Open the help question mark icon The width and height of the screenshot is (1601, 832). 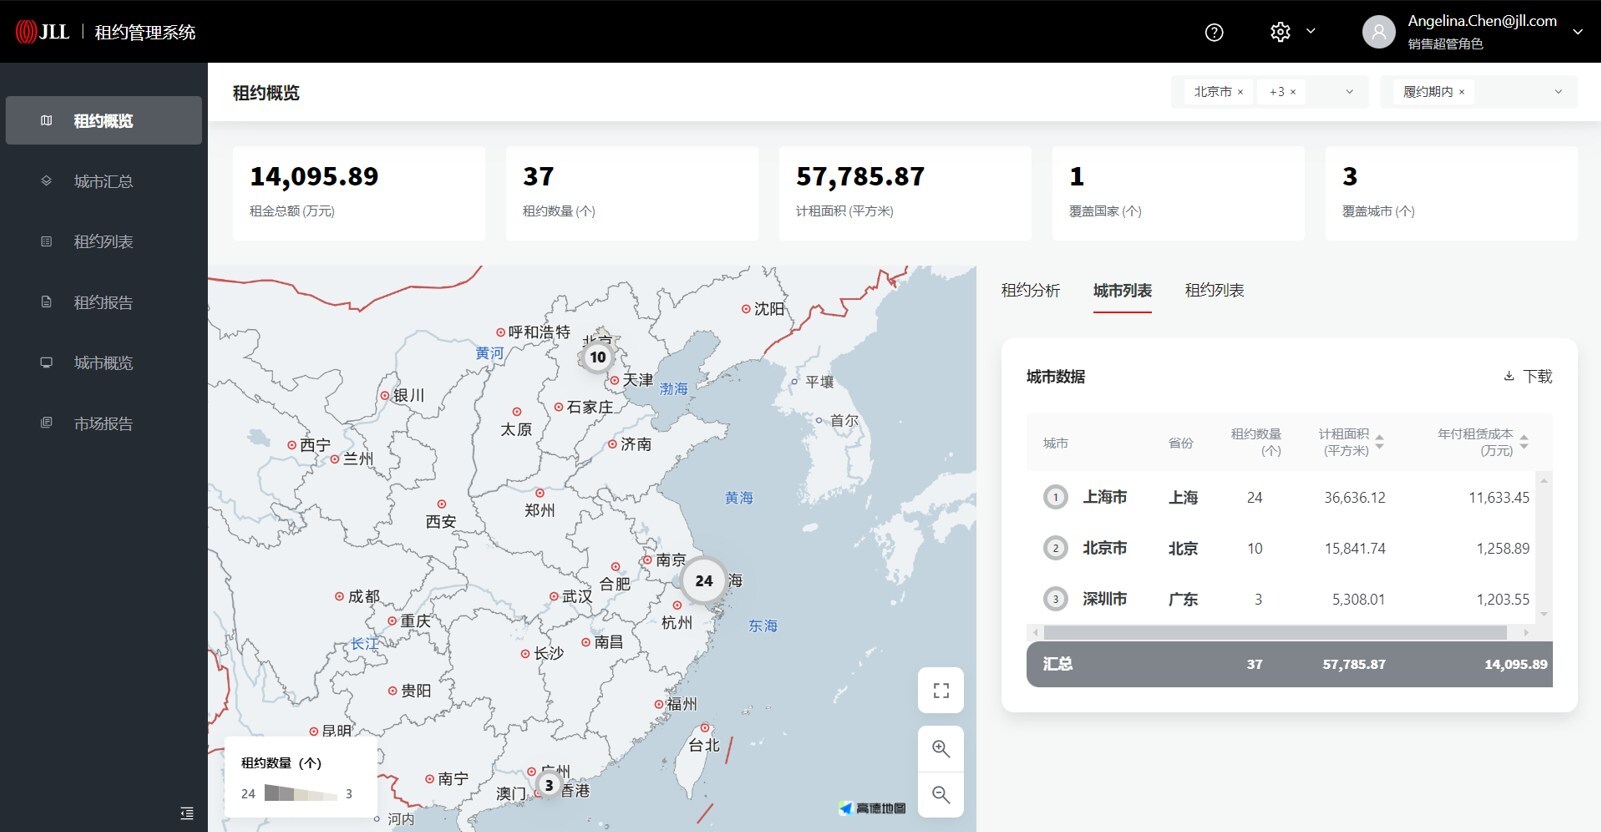1214,32
